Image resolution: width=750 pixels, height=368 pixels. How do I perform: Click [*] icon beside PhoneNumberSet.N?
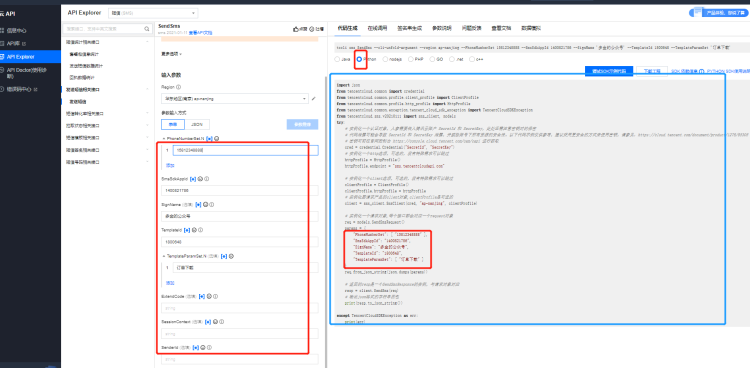pos(209,138)
